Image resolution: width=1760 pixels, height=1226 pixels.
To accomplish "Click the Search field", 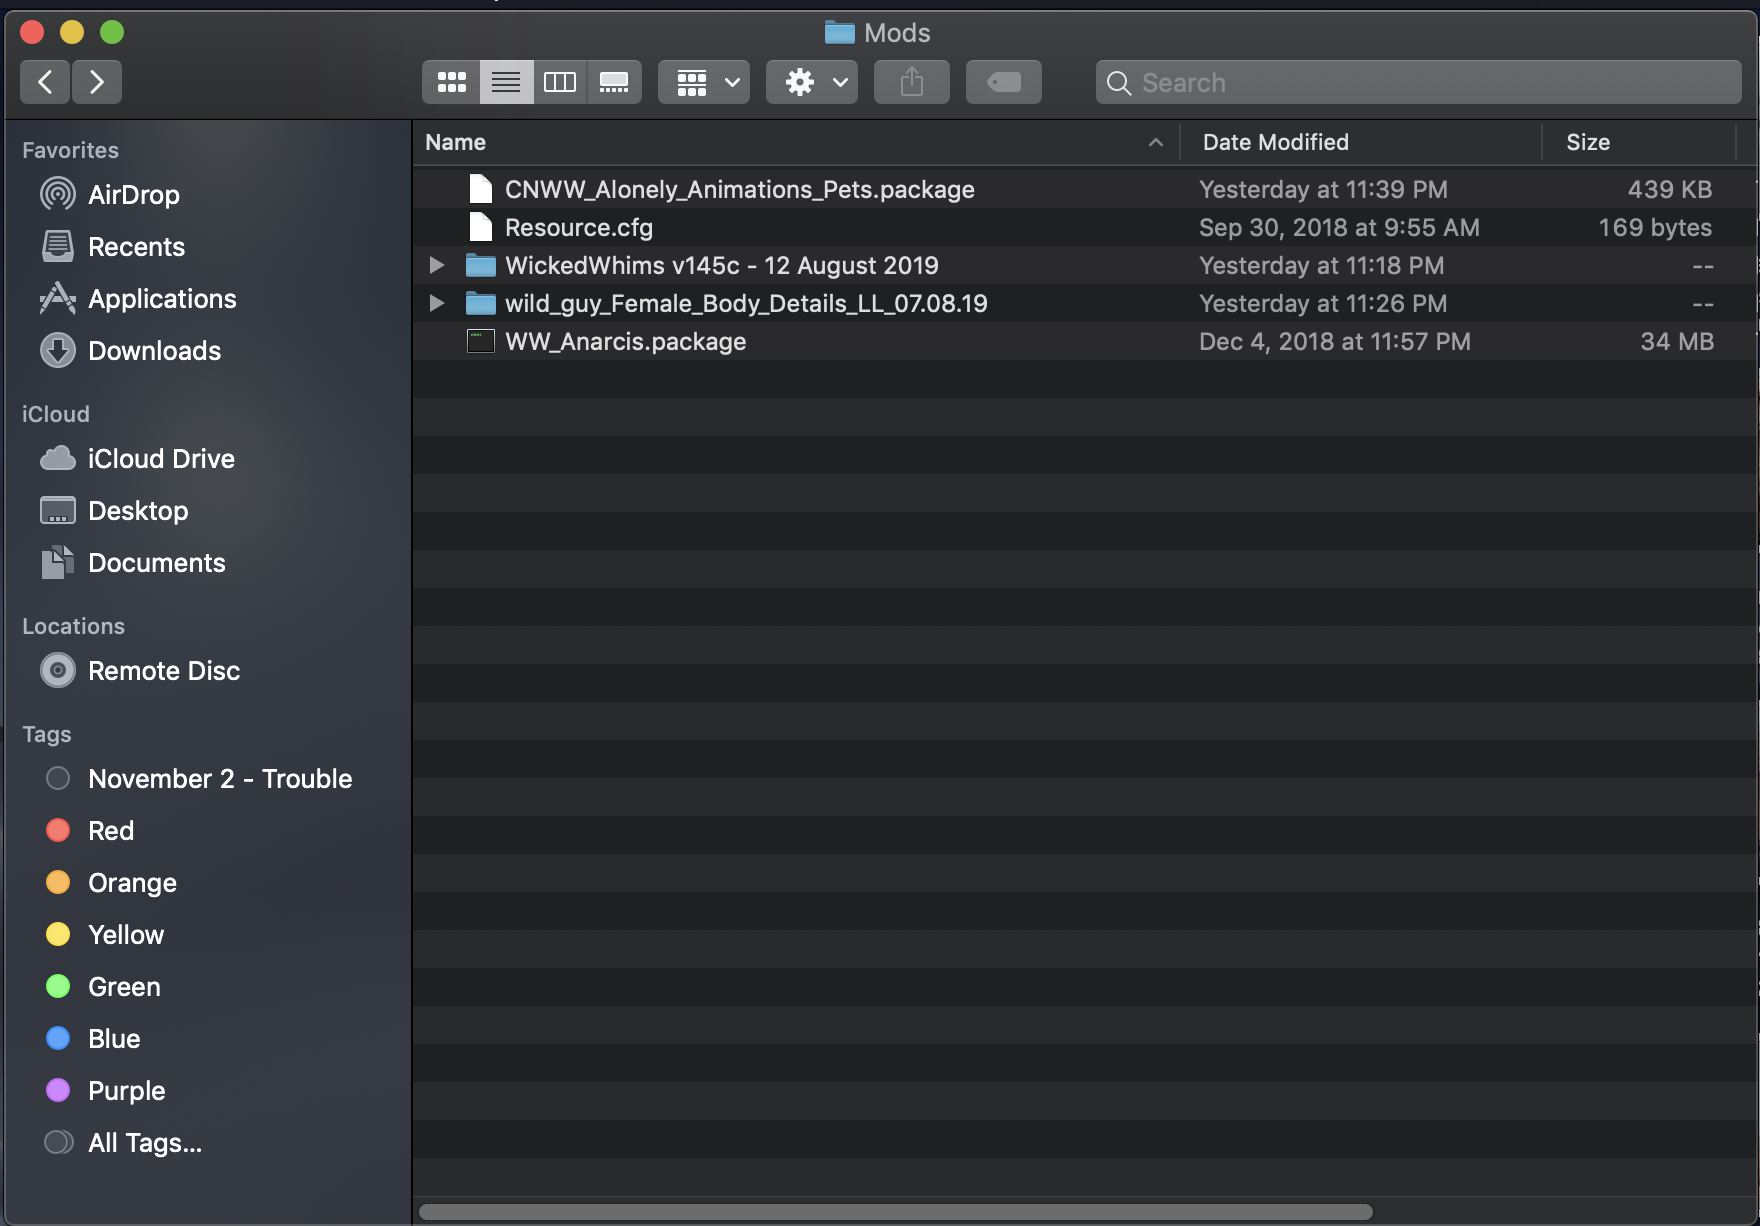I will pos(1418,82).
